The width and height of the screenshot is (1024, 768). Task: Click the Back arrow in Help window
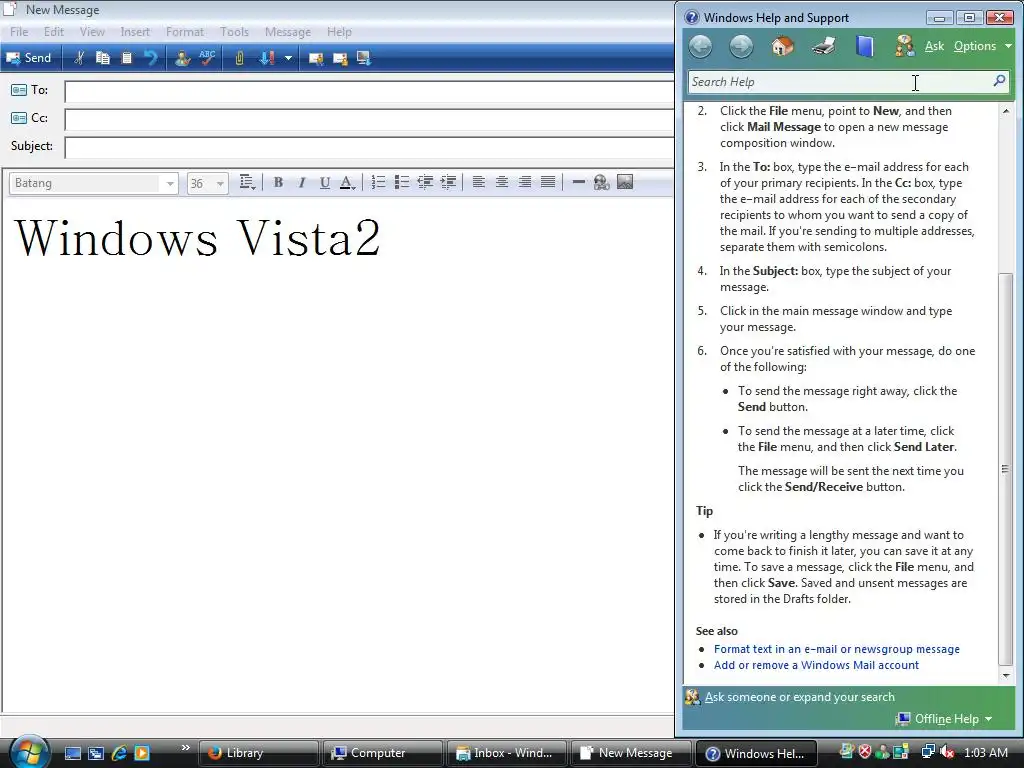click(x=700, y=46)
